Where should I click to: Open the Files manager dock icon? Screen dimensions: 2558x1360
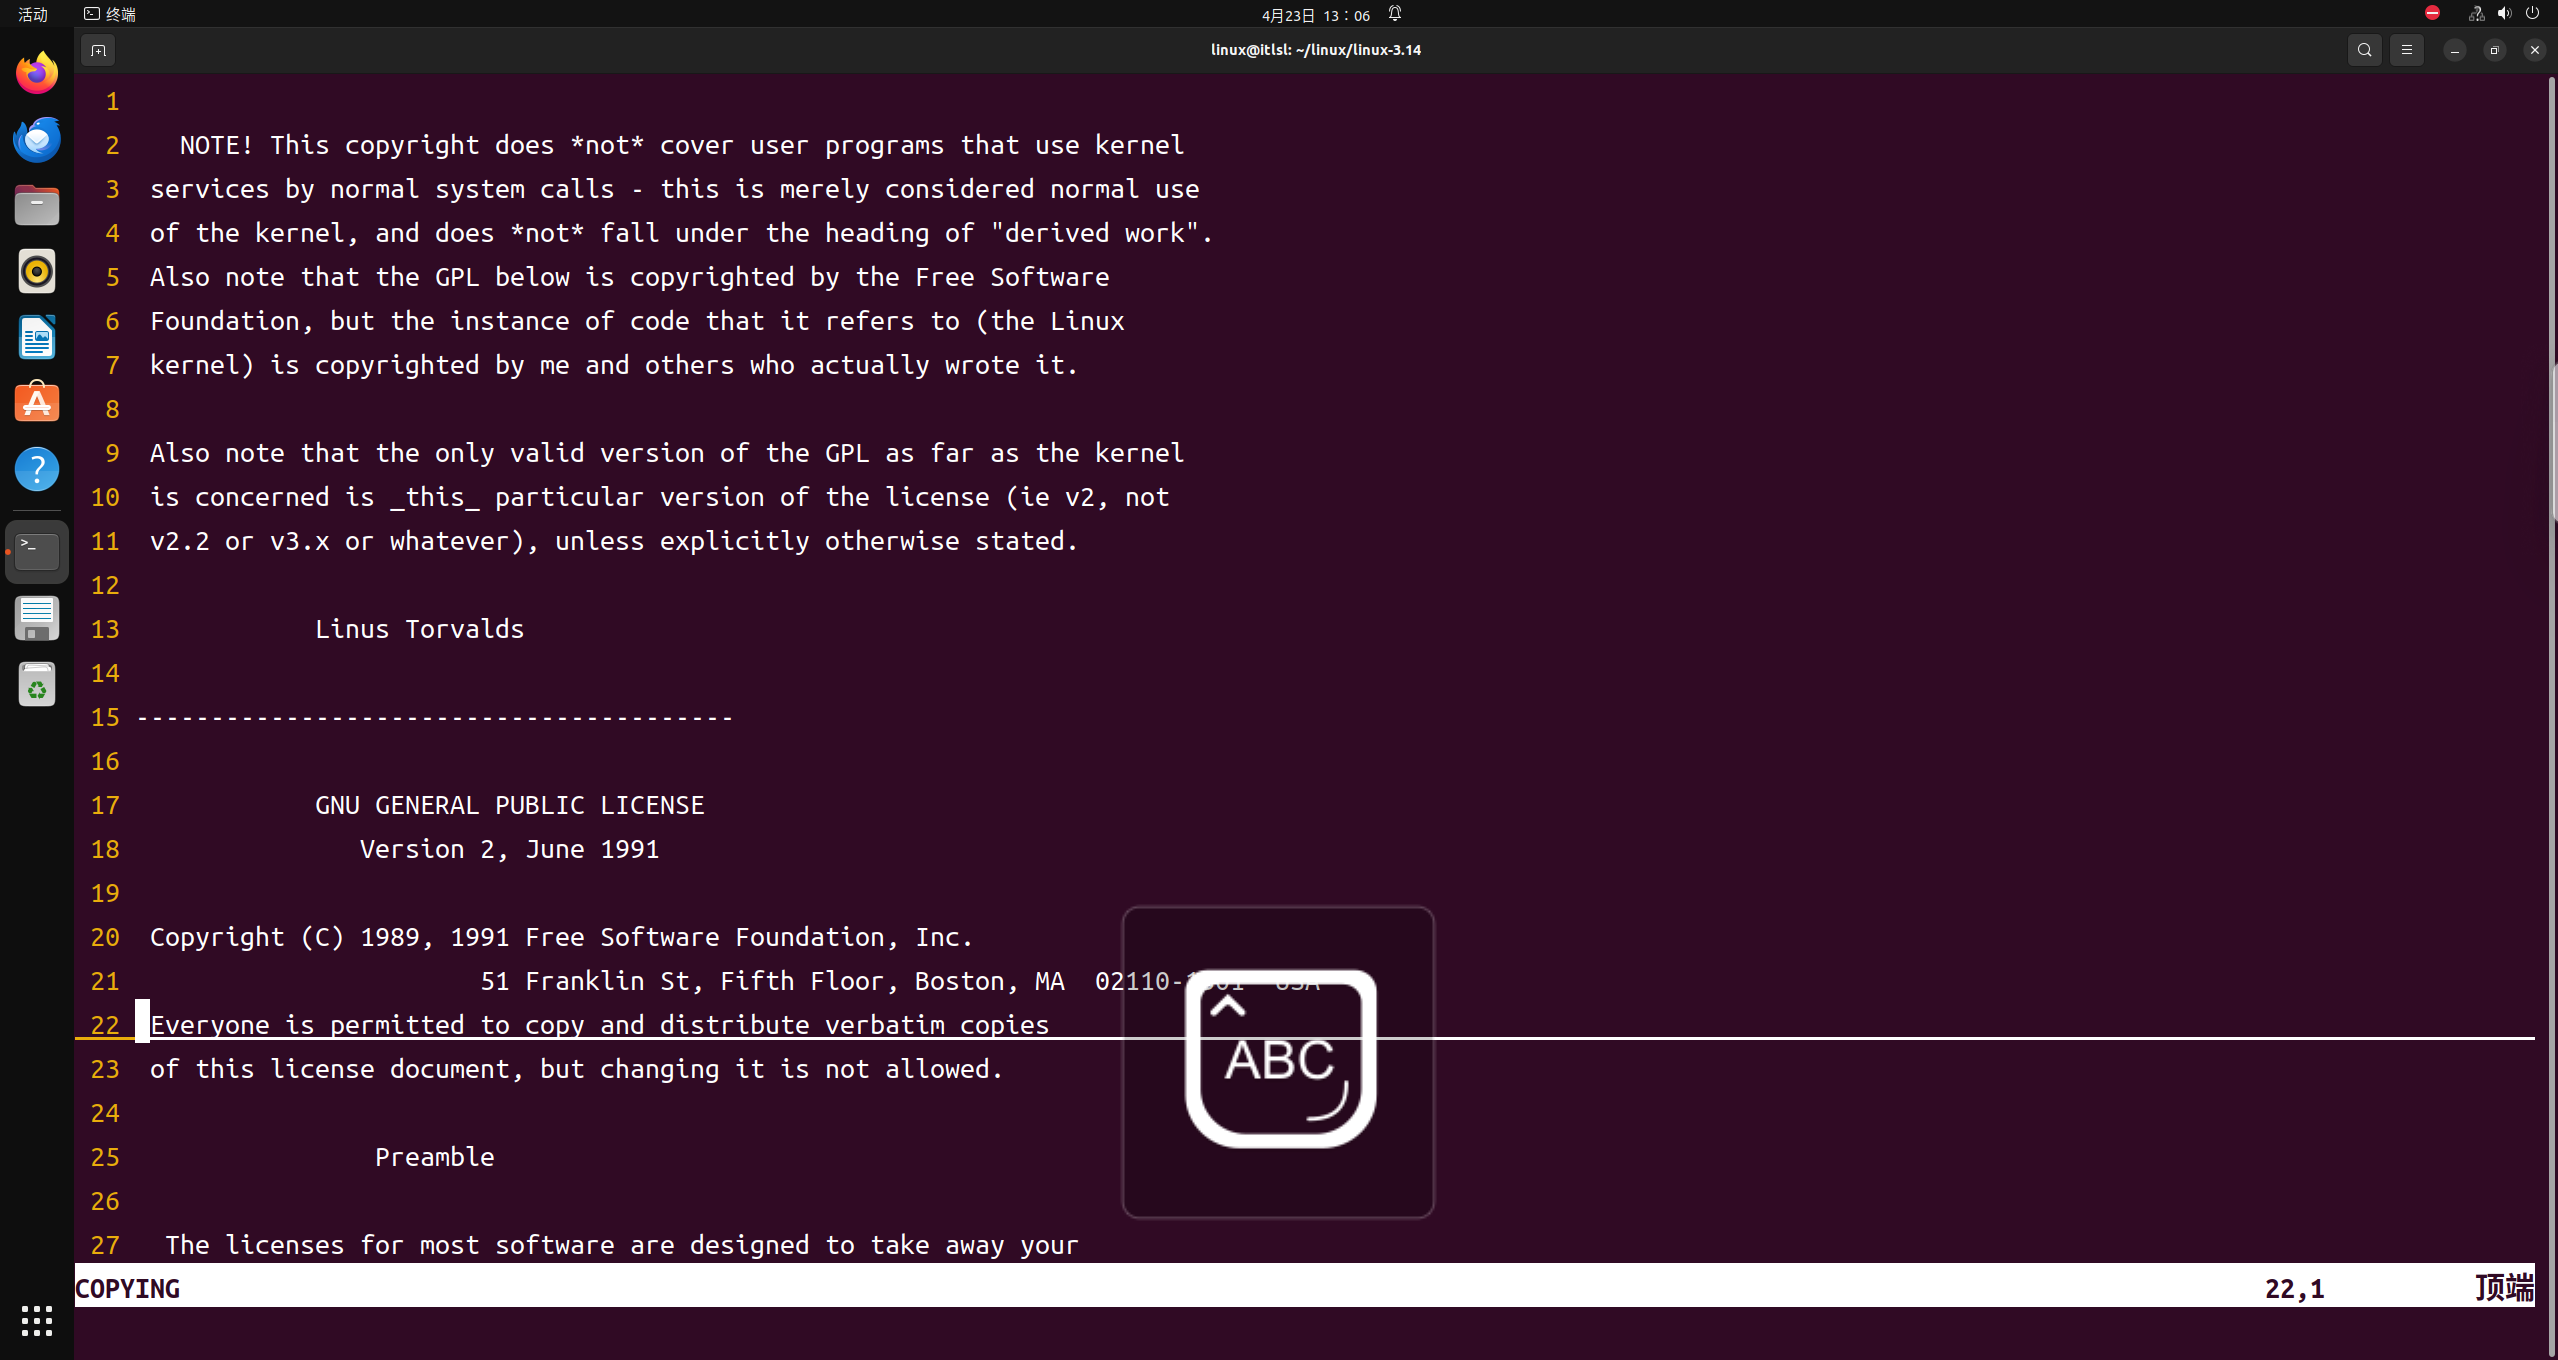[x=37, y=205]
